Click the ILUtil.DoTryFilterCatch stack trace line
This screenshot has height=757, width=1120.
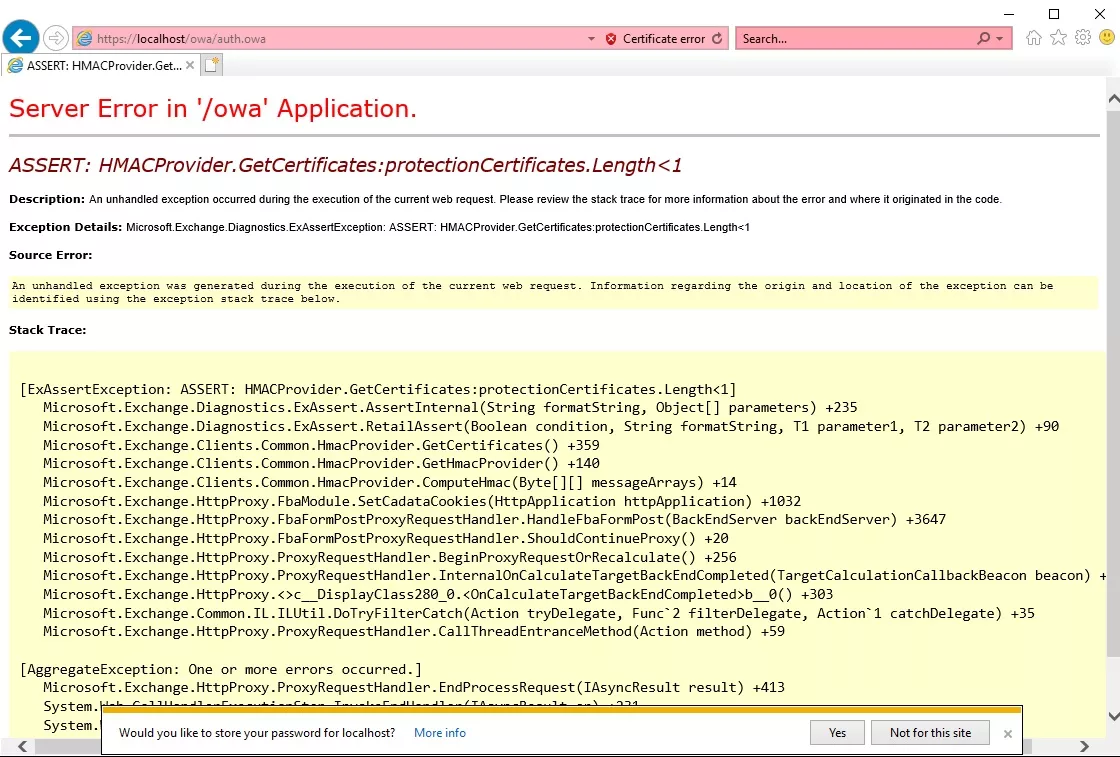click(x=539, y=613)
